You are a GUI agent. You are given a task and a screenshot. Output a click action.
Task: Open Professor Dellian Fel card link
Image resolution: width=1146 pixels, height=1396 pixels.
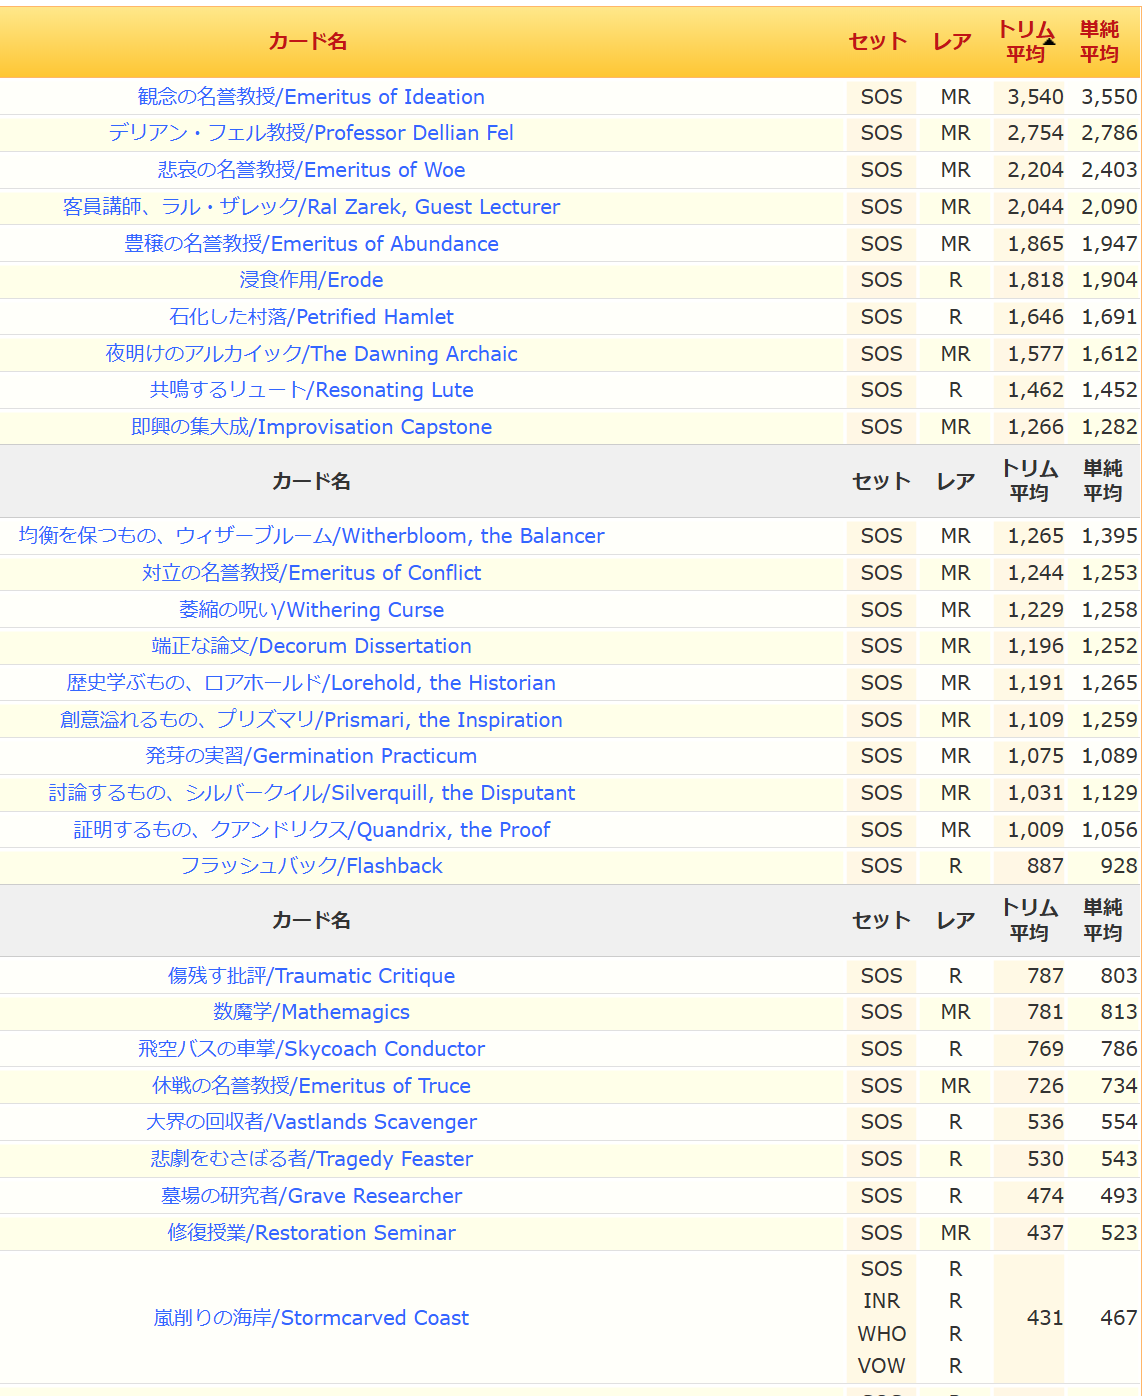pos(311,133)
